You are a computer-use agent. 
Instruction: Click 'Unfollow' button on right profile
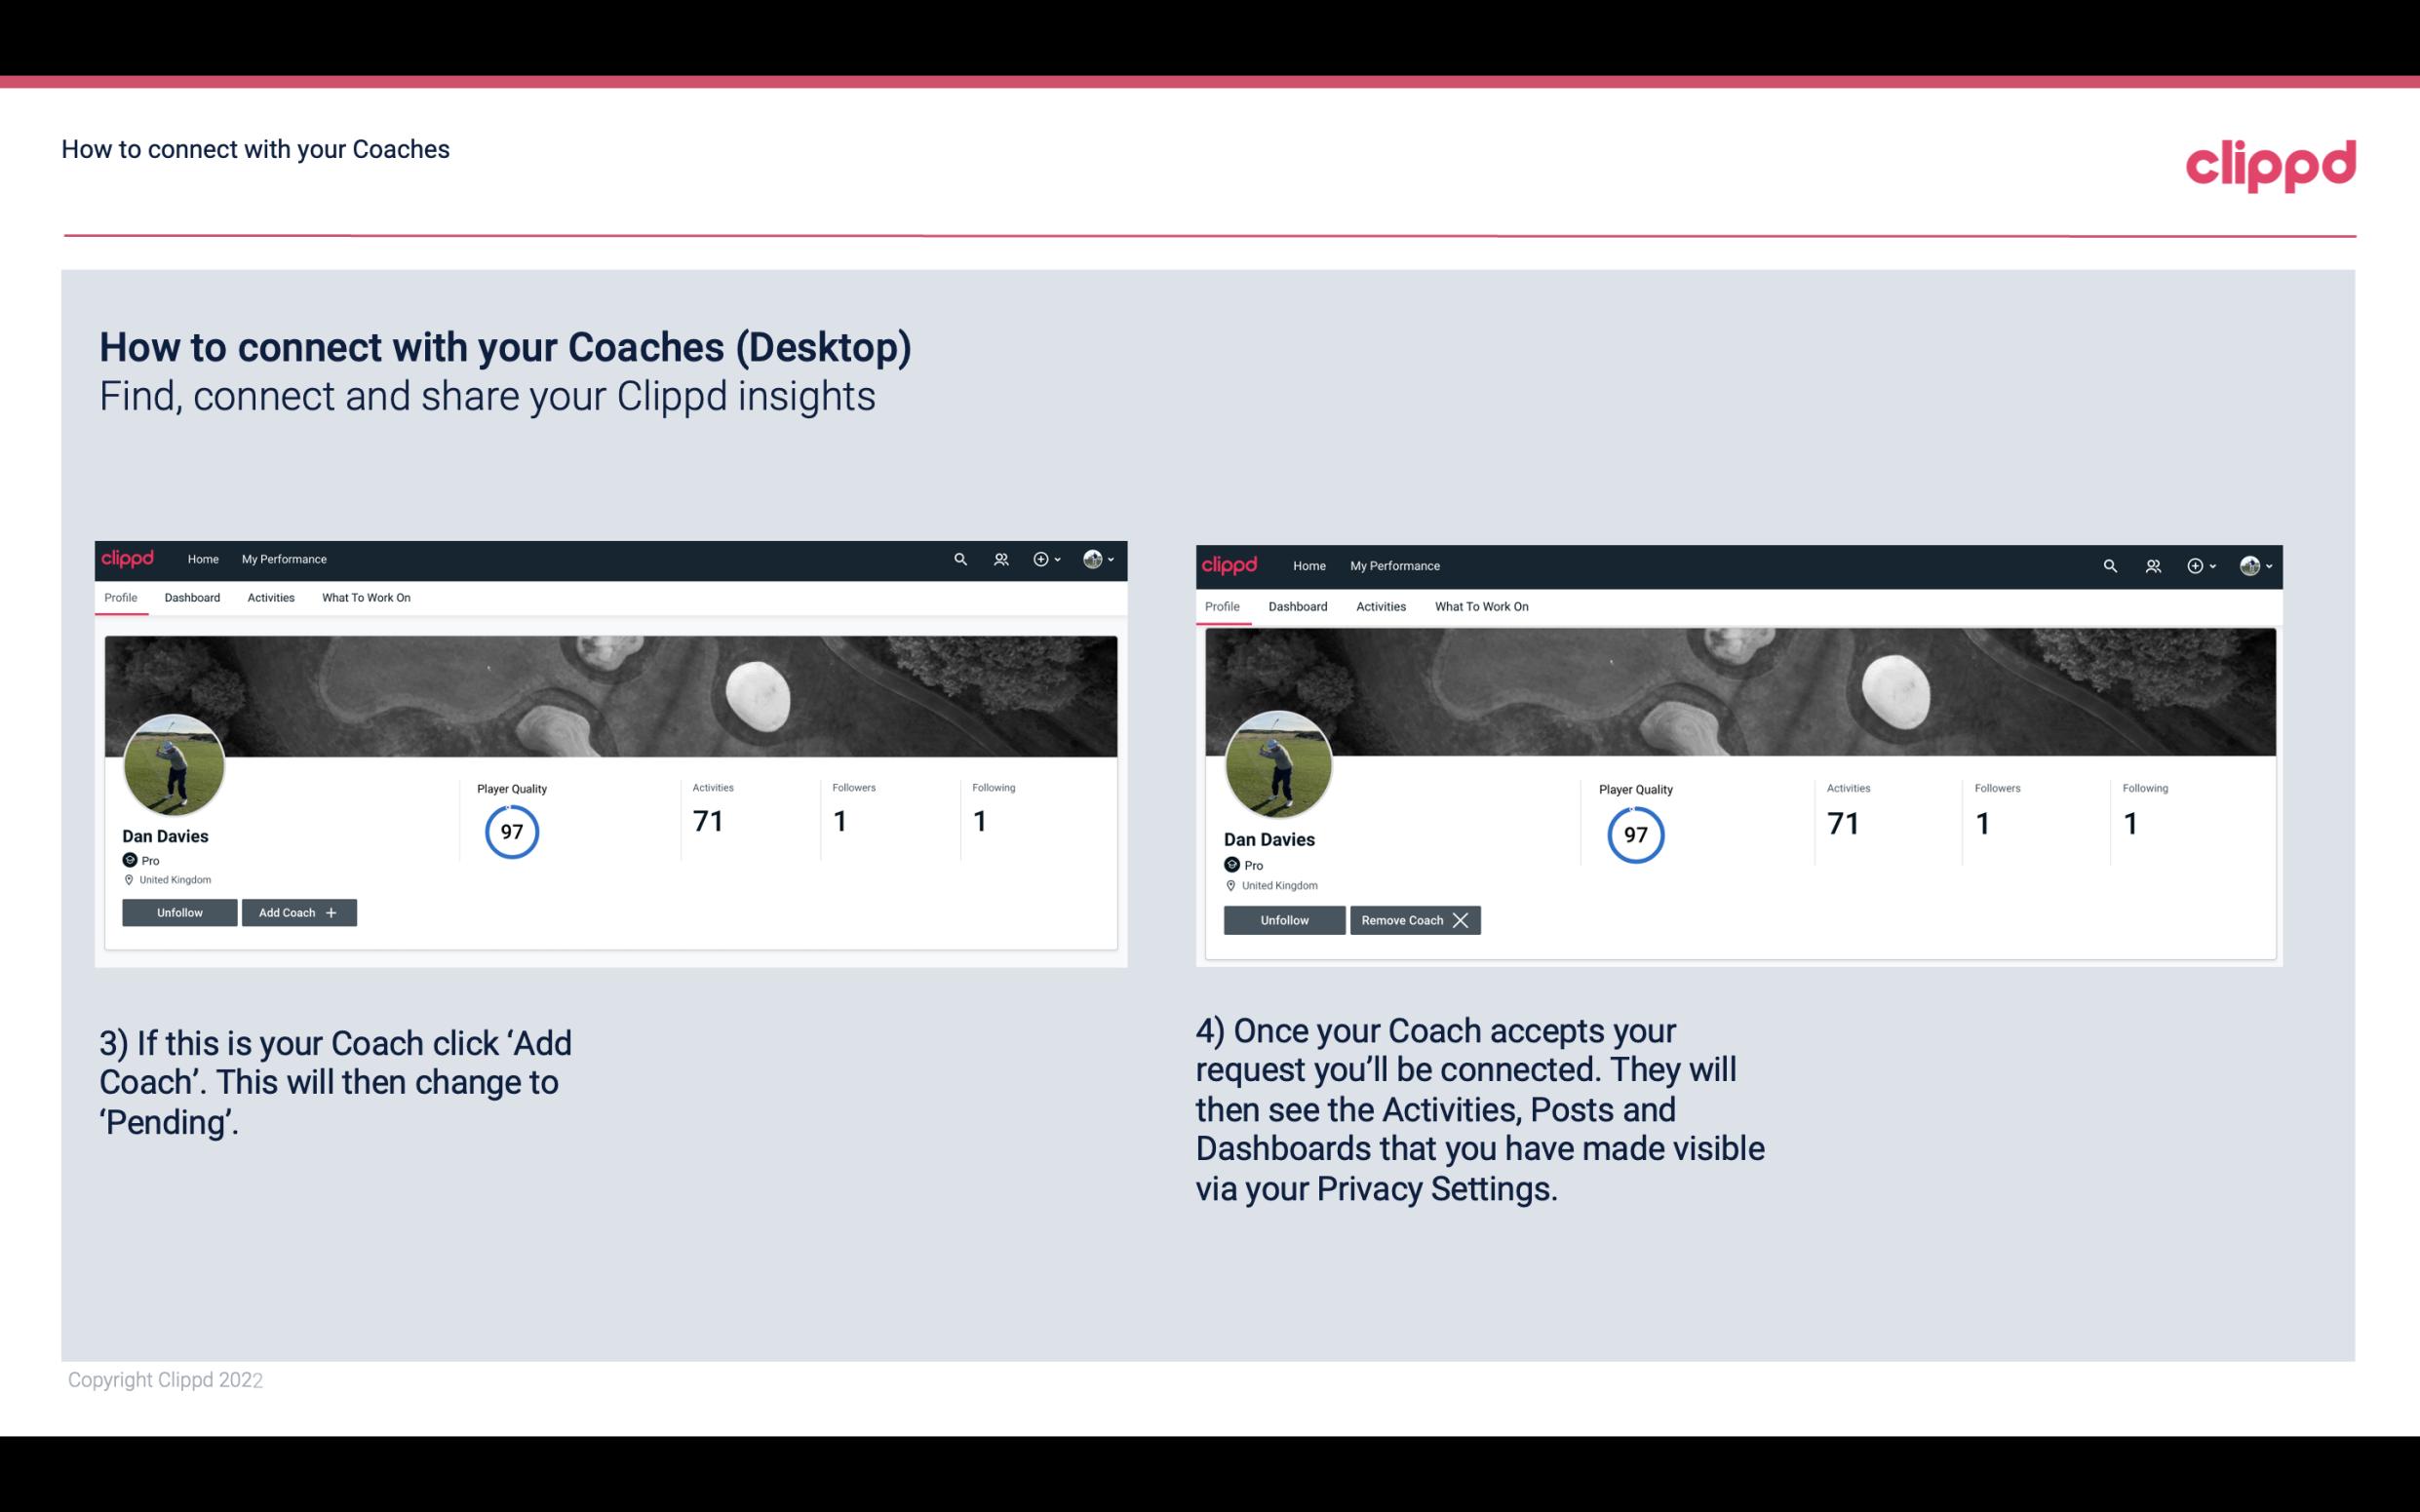click(1282, 919)
